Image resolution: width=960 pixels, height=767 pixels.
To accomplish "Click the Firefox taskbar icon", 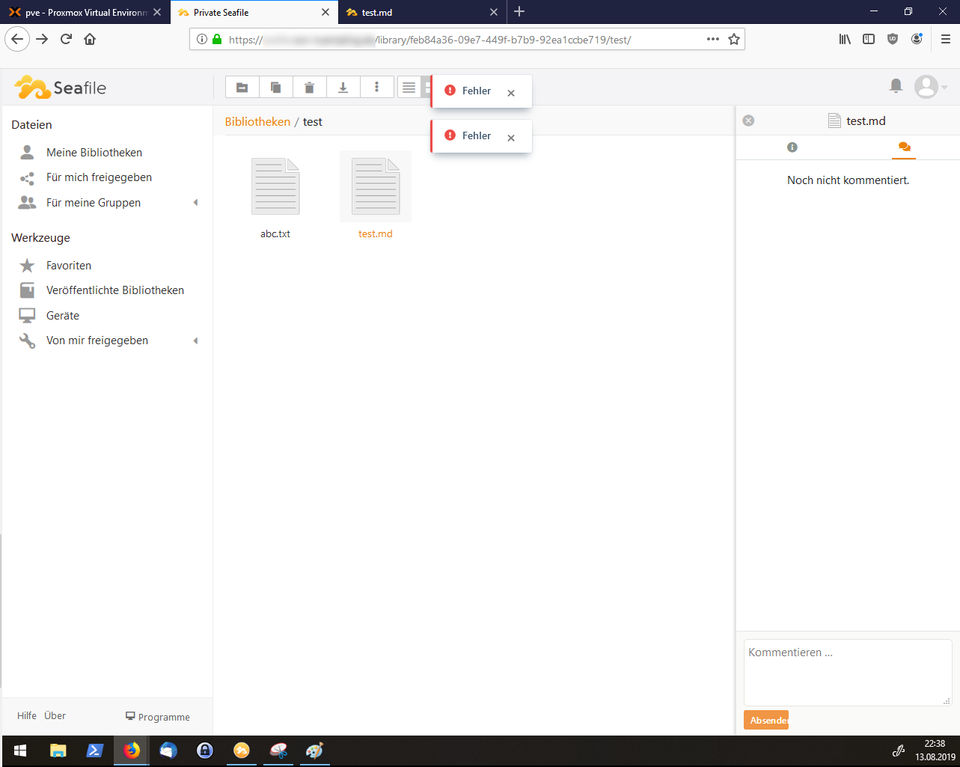I will (x=132, y=751).
